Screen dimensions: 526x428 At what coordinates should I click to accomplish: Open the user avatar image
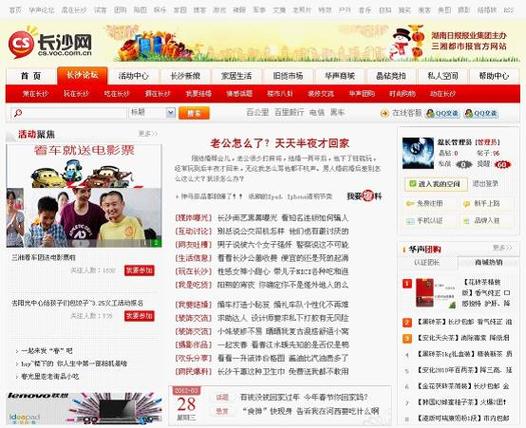tap(418, 153)
